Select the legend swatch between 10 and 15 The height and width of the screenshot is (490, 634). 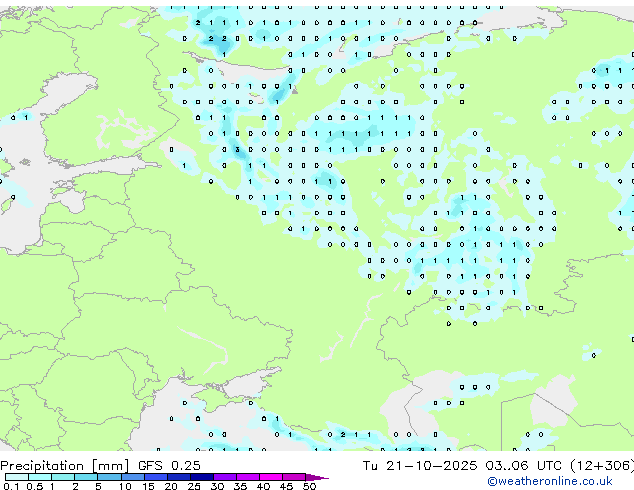133,477
